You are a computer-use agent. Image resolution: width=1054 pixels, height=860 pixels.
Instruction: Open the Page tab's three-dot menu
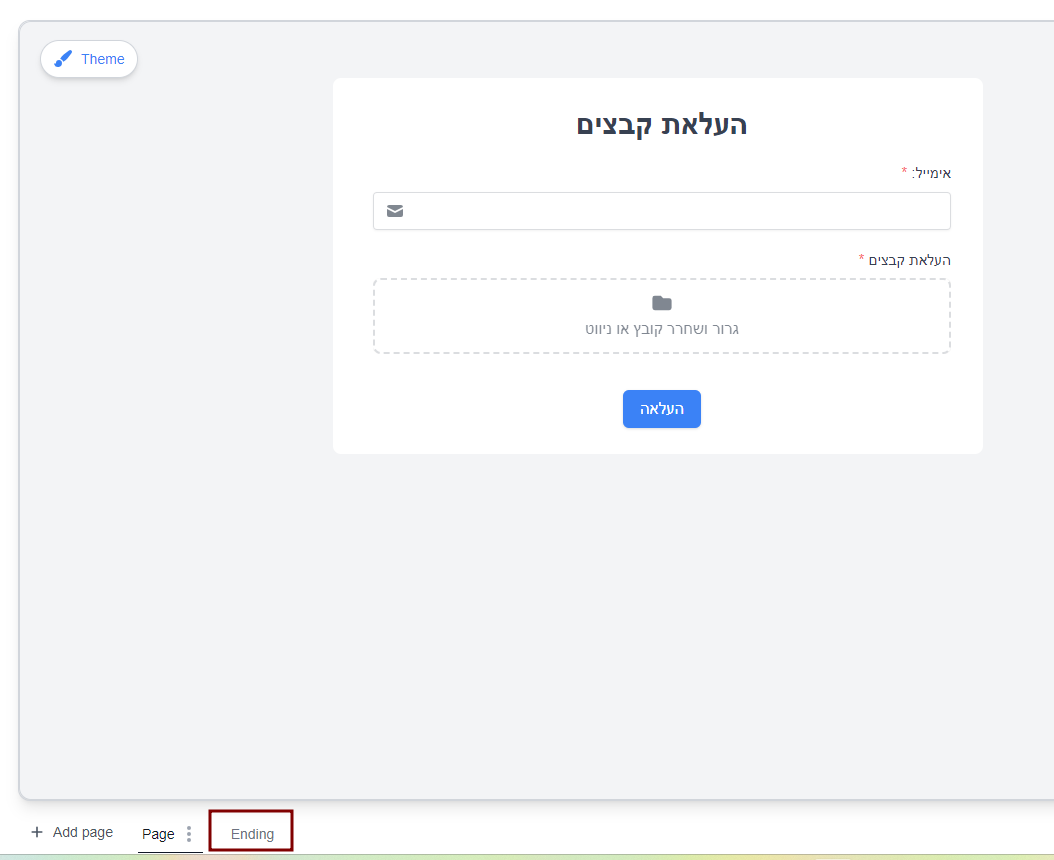(189, 834)
